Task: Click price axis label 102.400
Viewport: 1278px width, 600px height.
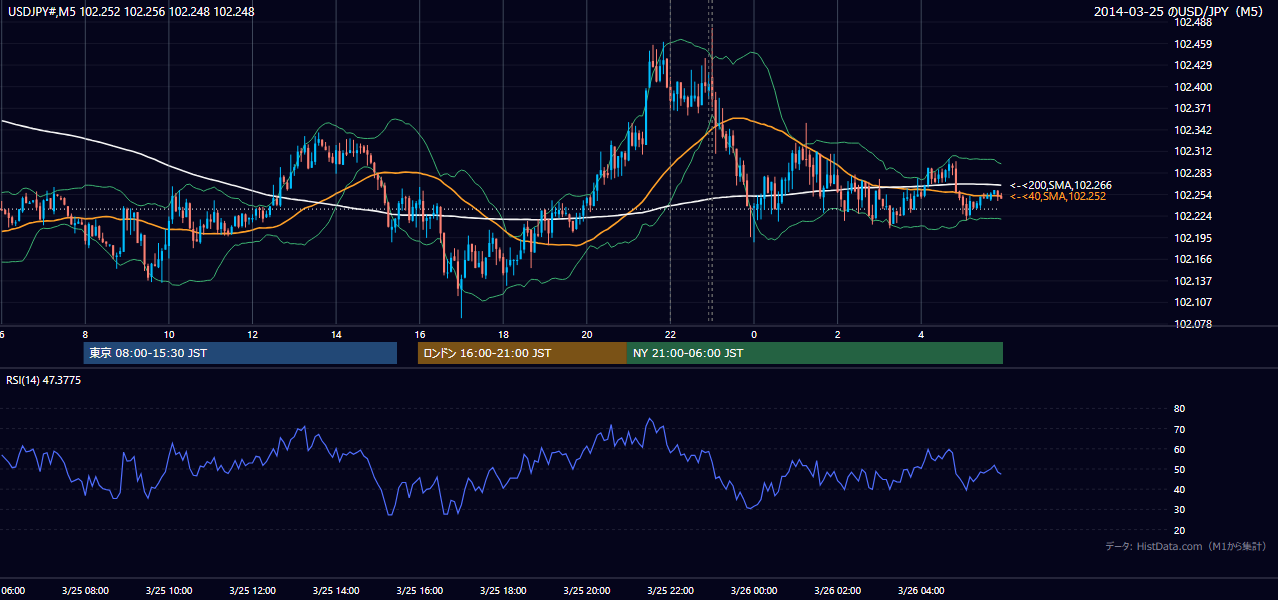Action: (1194, 87)
